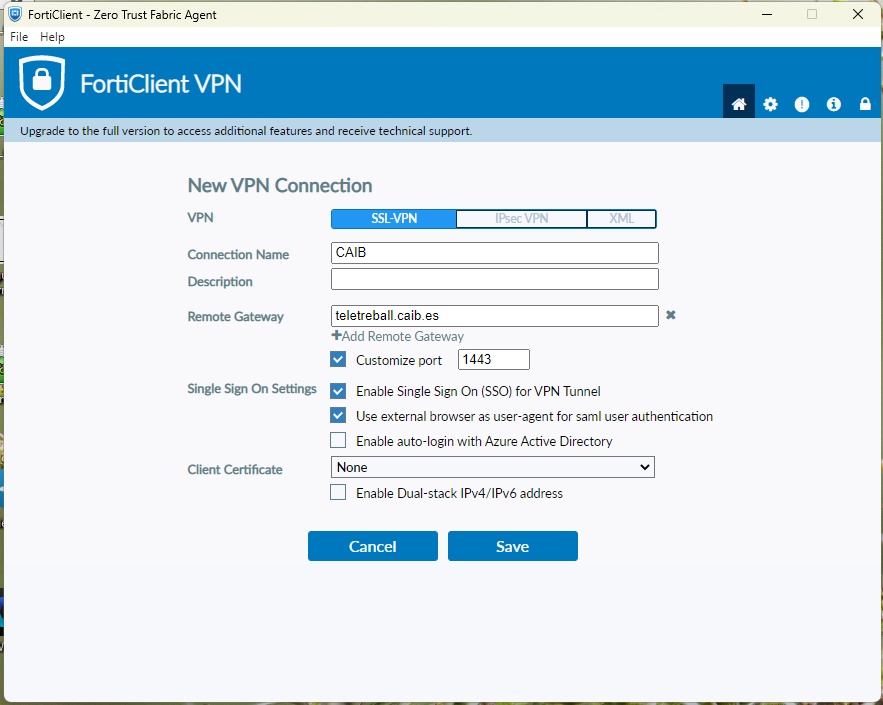This screenshot has height=705, width=883.
Task: Open the About info icon
Action: coord(834,104)
